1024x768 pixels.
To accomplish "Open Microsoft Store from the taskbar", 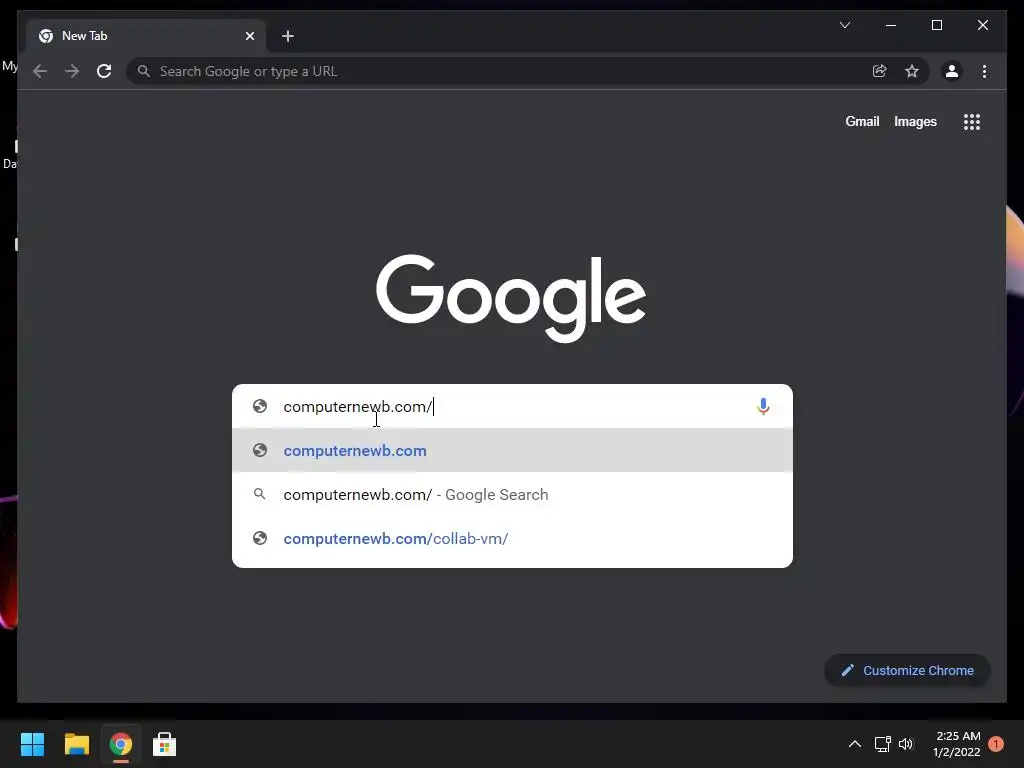I will [x=164, y=744].
